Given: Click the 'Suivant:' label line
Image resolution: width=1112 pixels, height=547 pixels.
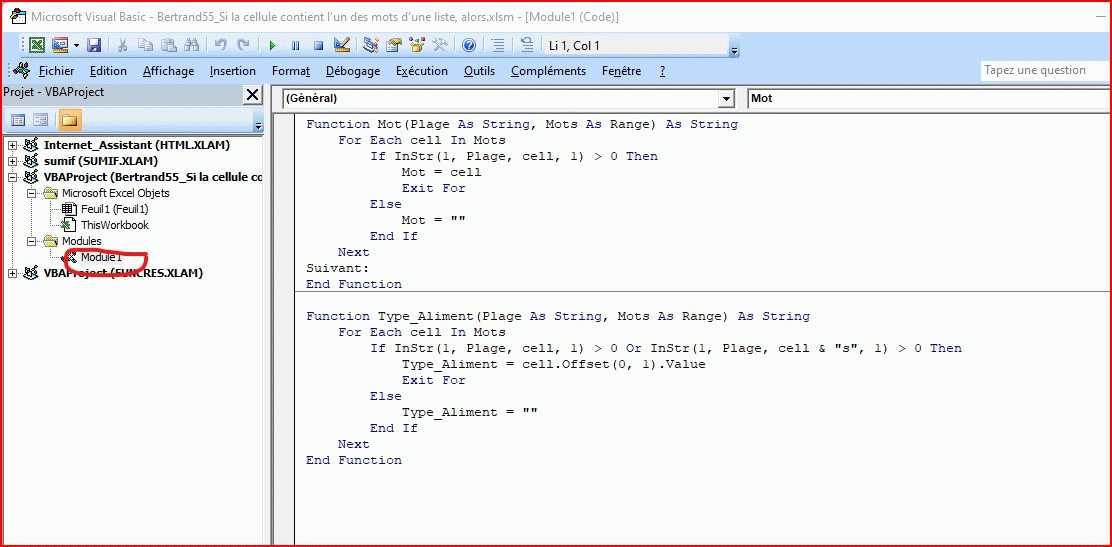Looking at the screenshot, I should click(338, 268).
